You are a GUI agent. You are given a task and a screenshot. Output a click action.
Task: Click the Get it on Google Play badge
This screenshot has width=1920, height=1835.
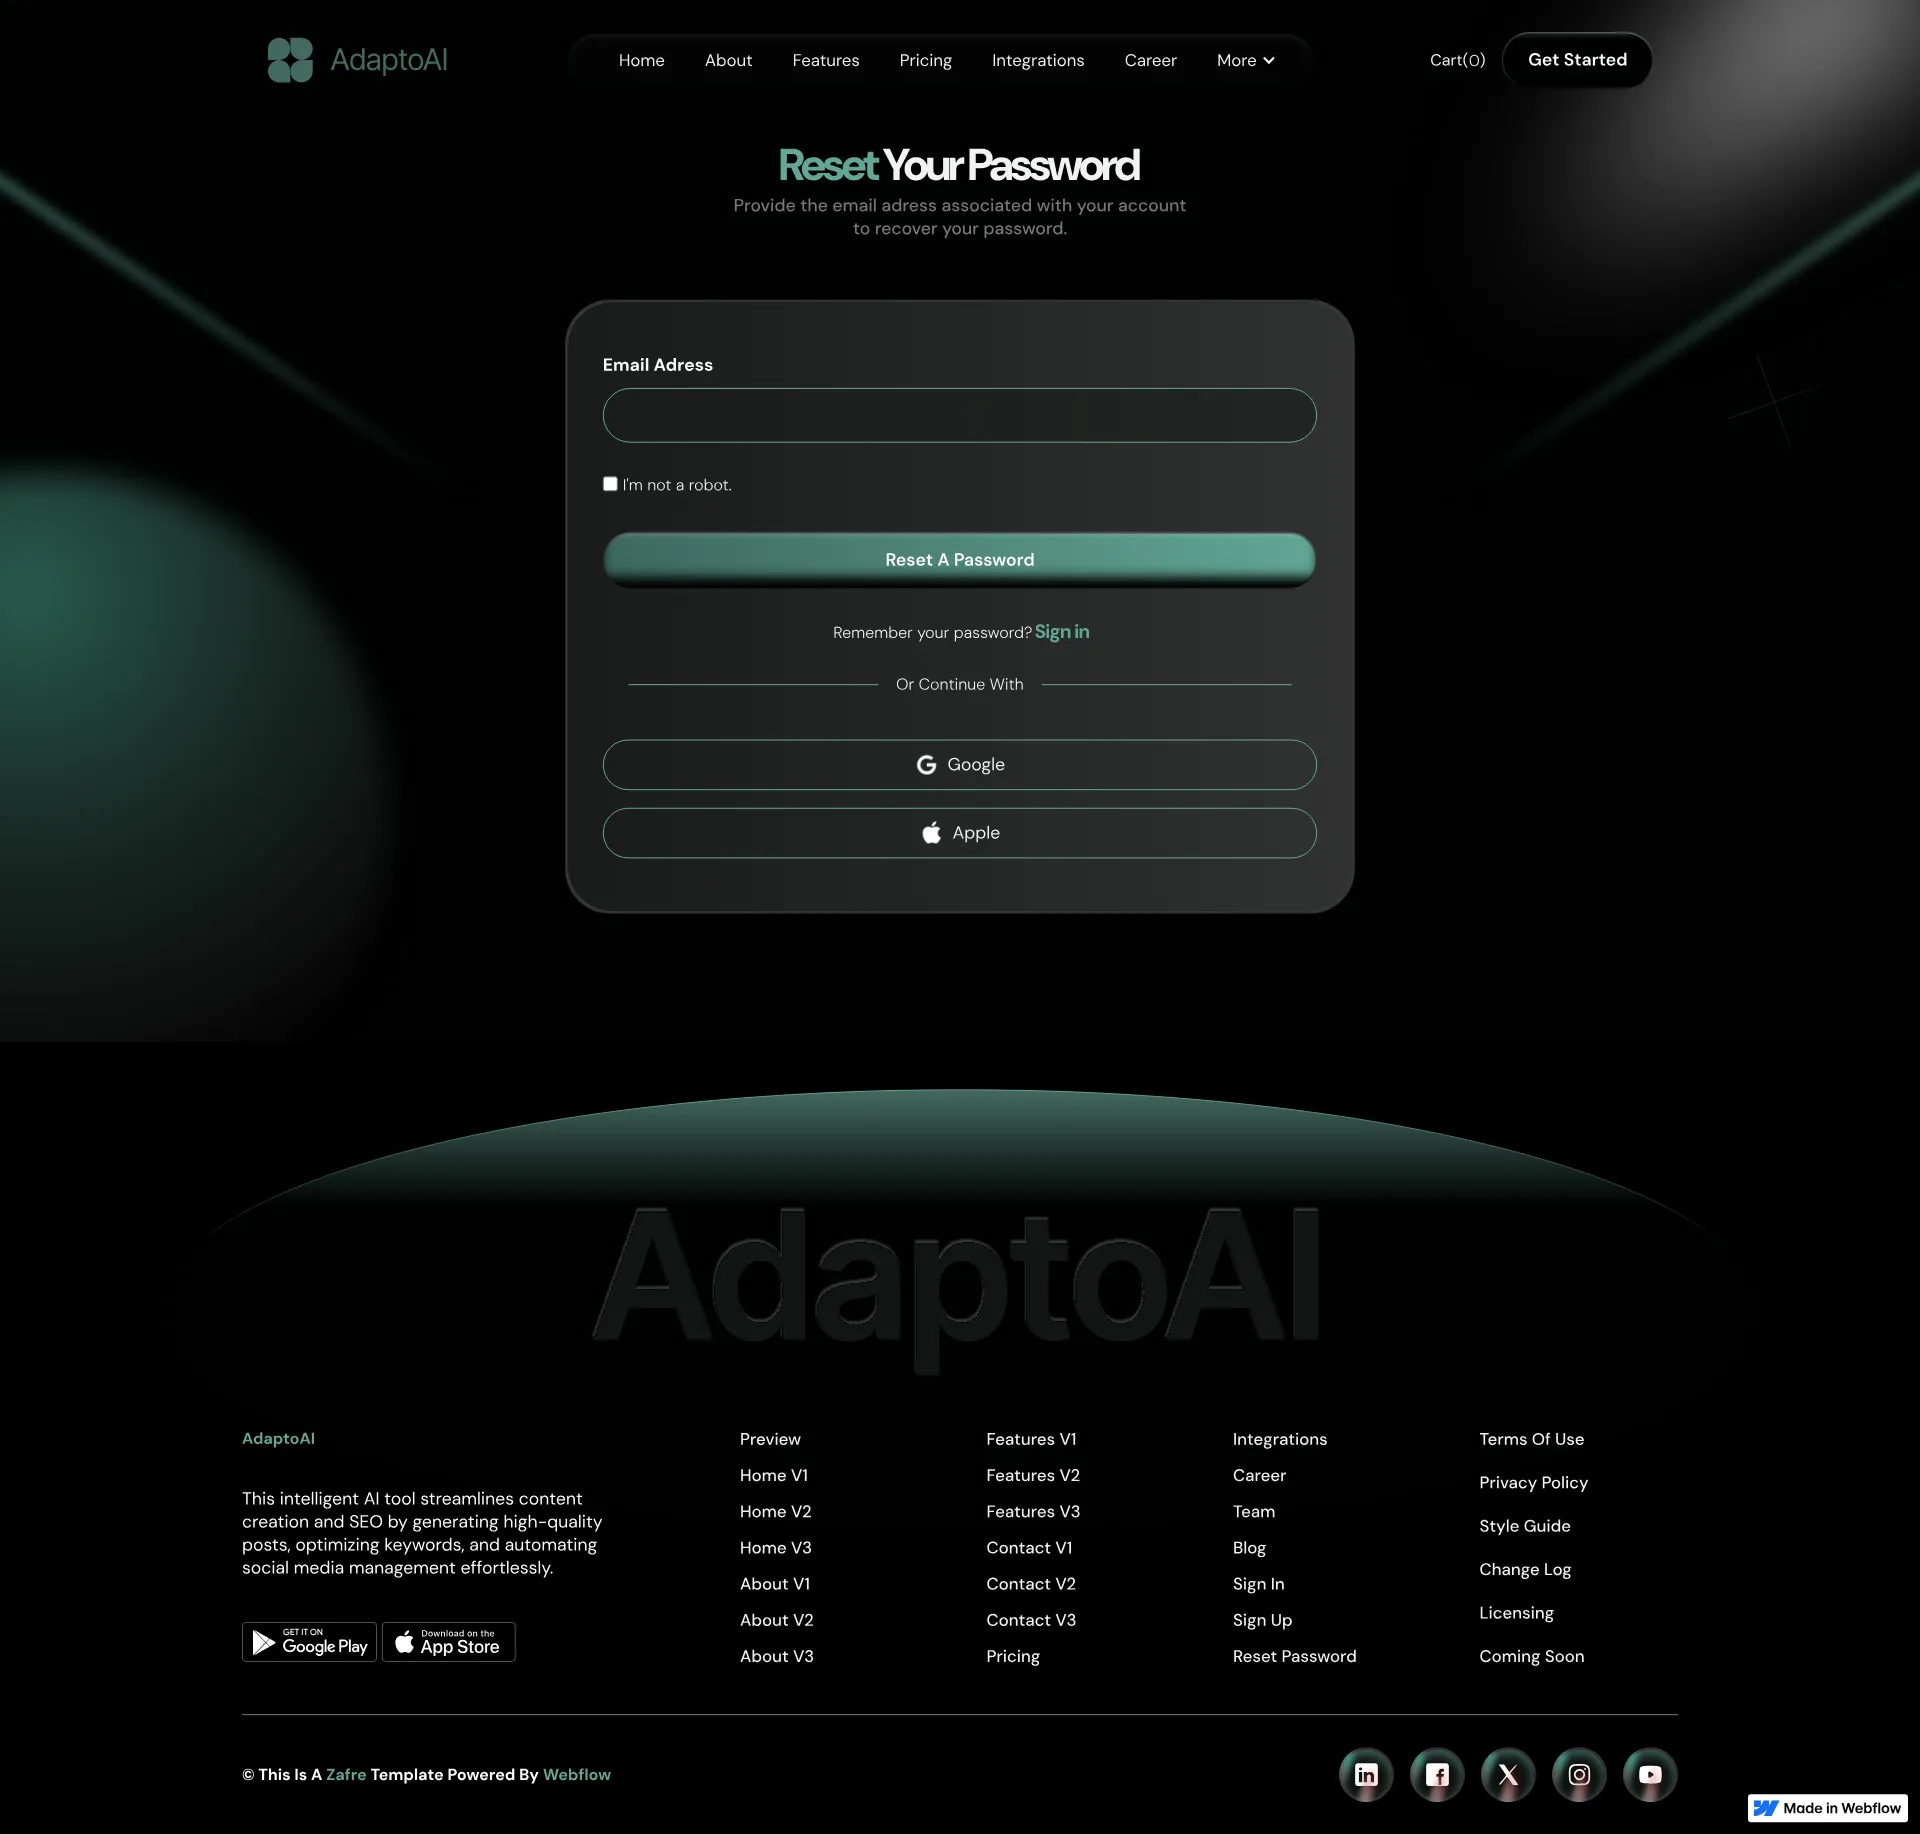tap(309, 1642)
